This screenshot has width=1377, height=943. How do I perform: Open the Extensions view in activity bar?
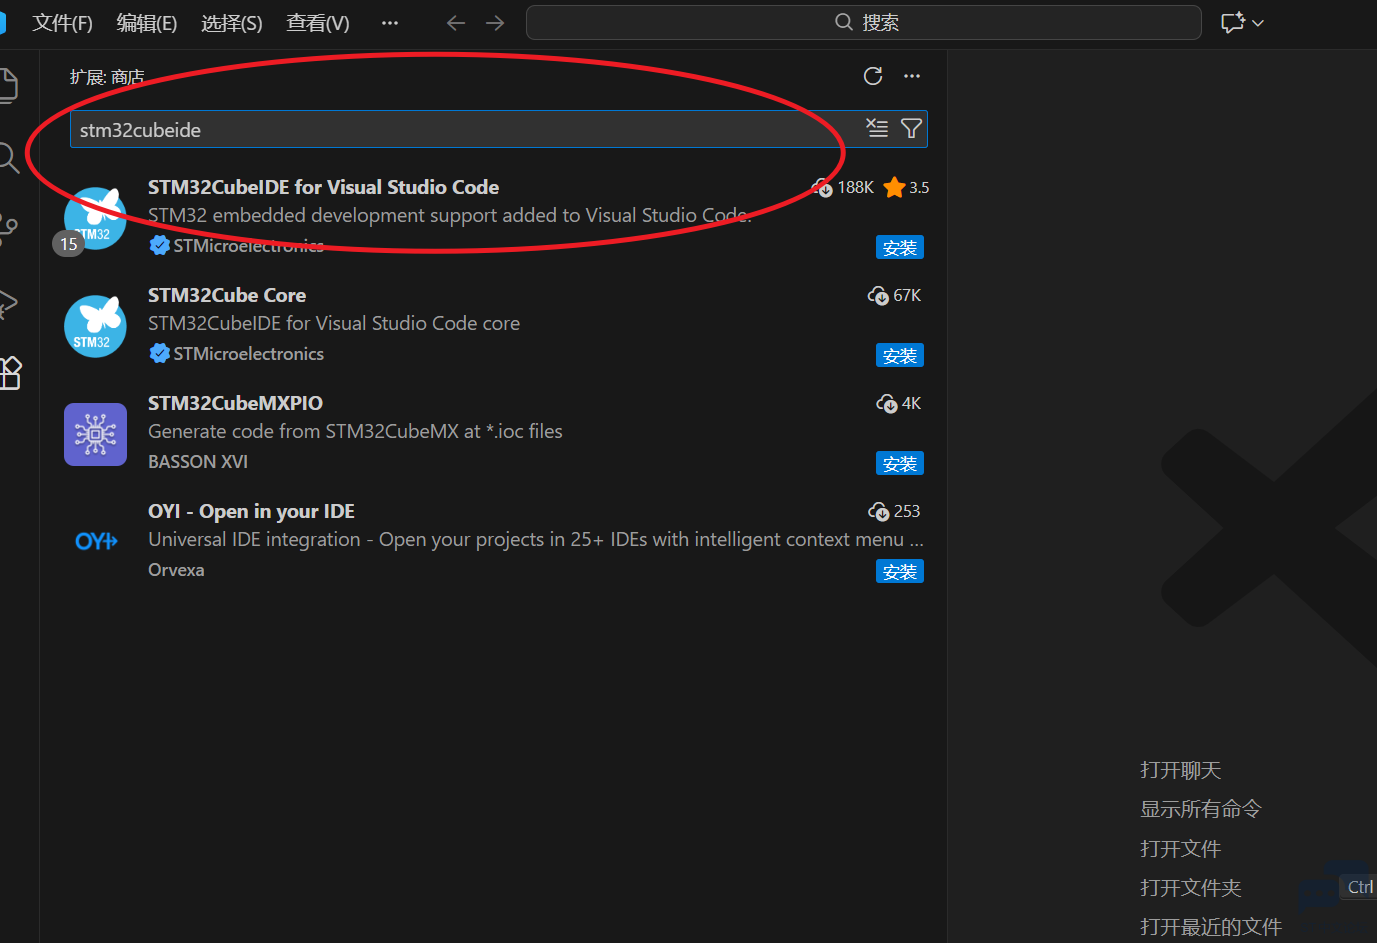point(10,373)
